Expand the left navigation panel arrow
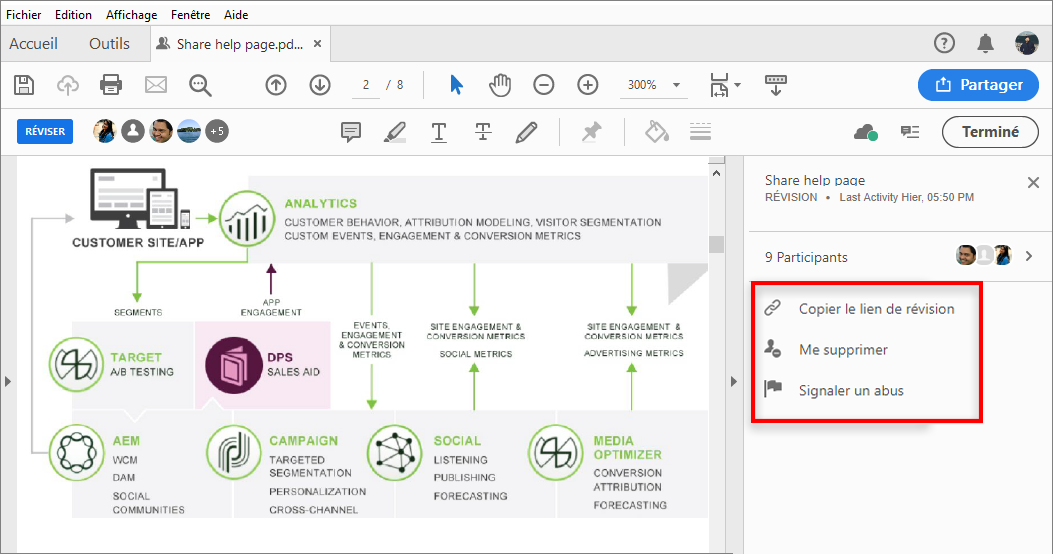Screen dimensions: 1053x554 (x=8, y=381)
